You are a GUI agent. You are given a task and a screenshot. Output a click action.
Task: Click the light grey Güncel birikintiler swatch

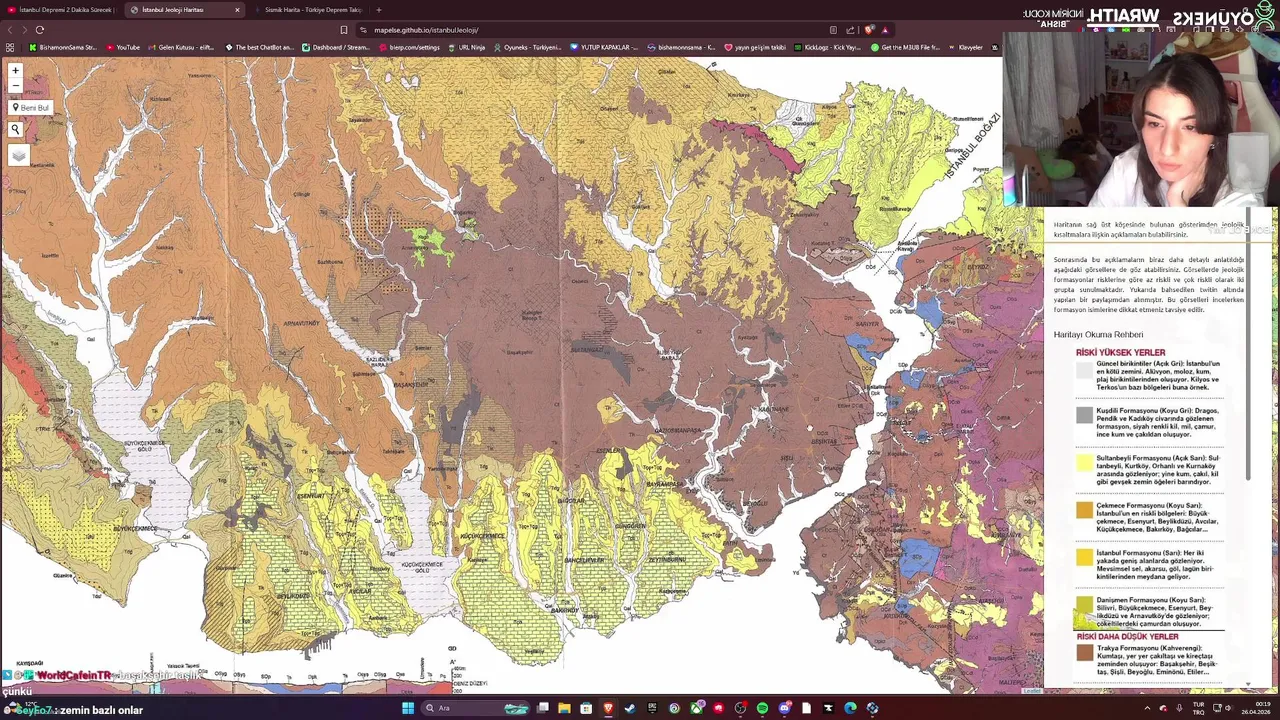click(1084, 371)
